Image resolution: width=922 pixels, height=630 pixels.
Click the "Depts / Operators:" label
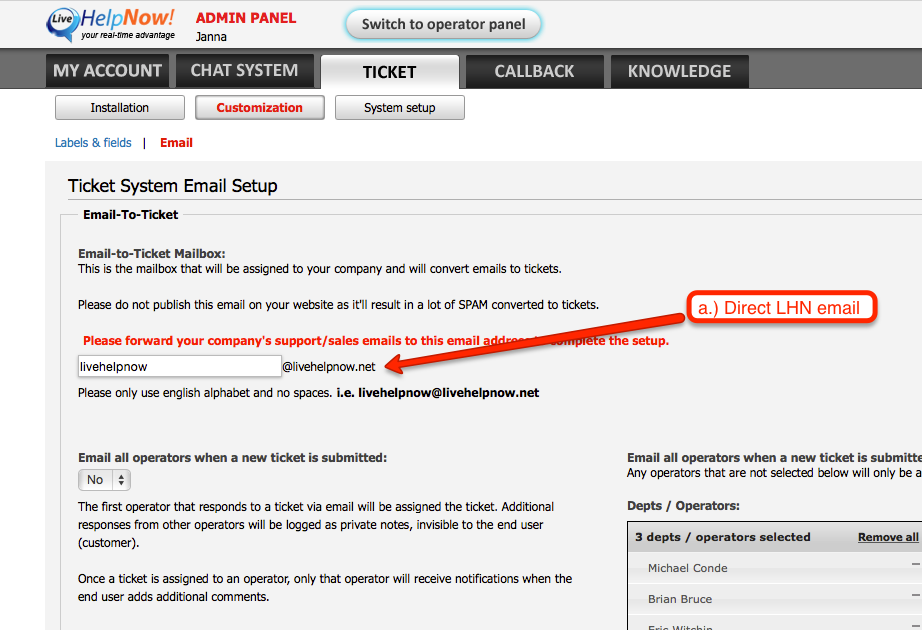click(683, 506)
